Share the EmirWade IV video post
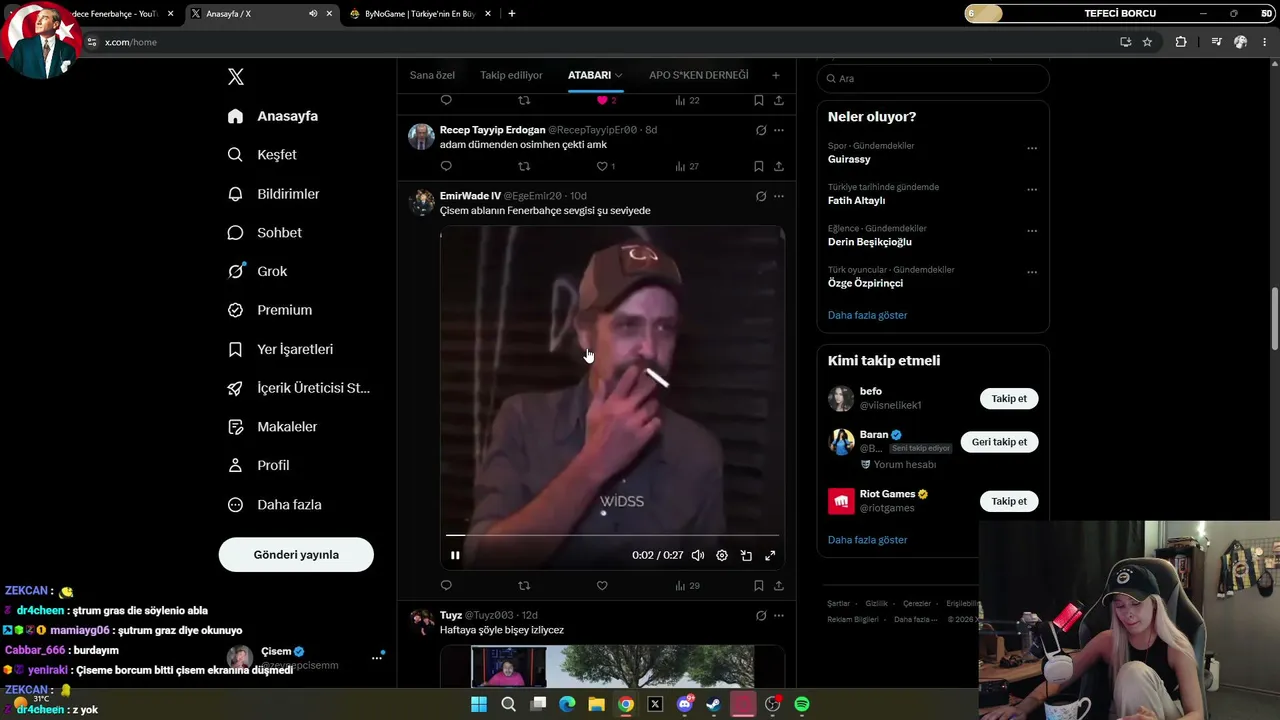The height and width of the screenshot is (720, 1280). click(x=779, y=585)
